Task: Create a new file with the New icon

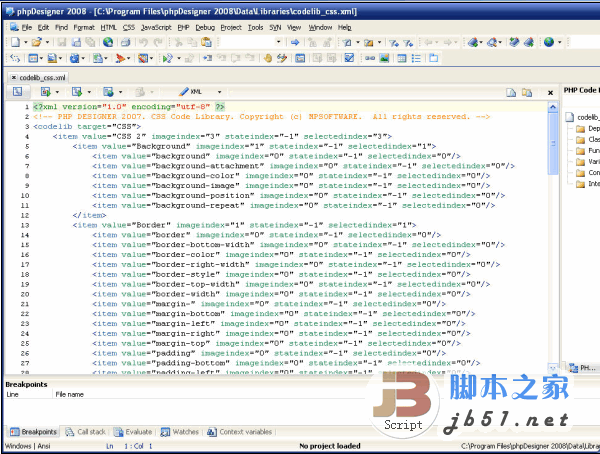Action: click(15, 42)
